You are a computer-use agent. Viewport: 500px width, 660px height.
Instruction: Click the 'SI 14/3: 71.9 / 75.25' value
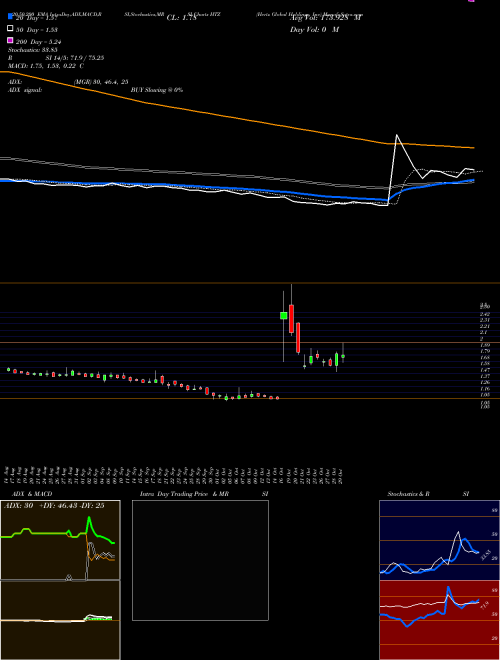click(74, 58)
